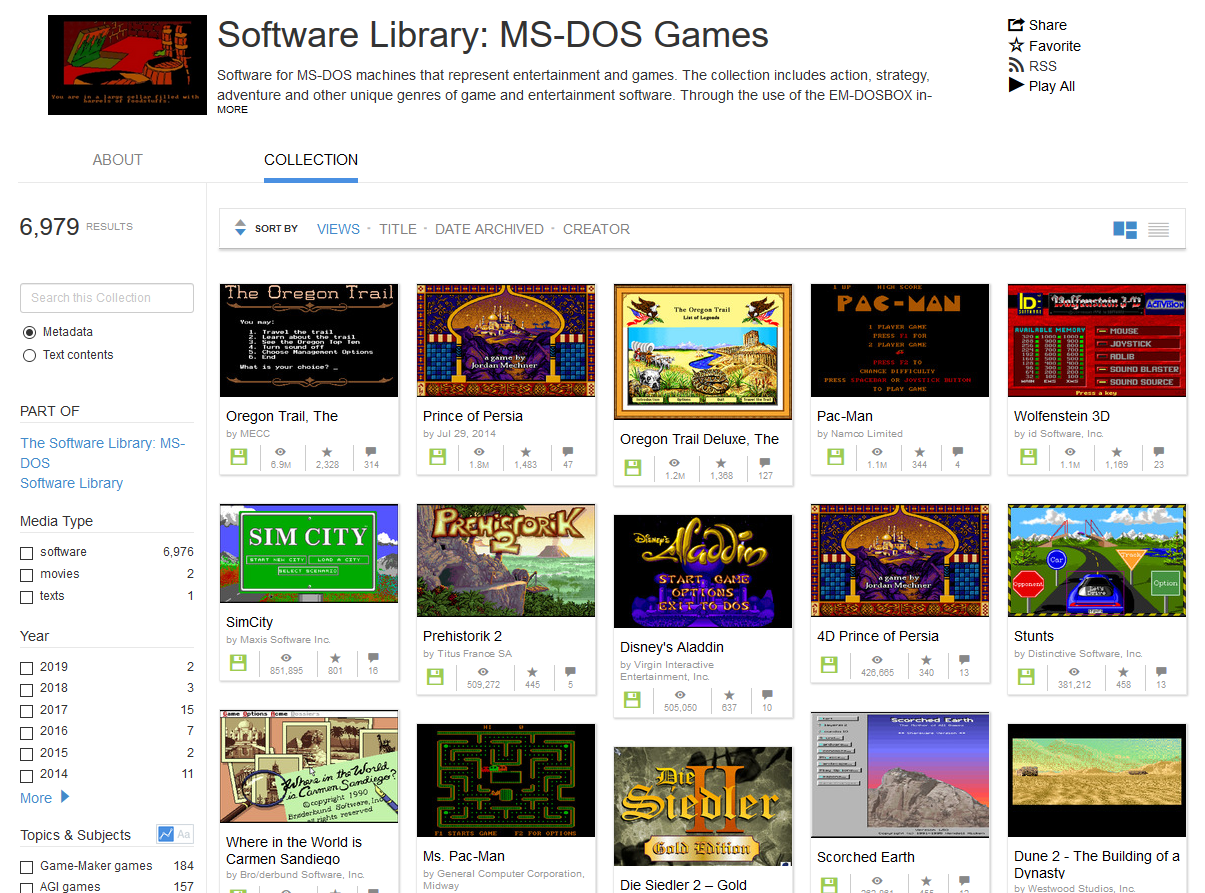Expand More years list
The height and width of the screenshot is (893, 1205).
pyautogui.click(x=45, y=798)
